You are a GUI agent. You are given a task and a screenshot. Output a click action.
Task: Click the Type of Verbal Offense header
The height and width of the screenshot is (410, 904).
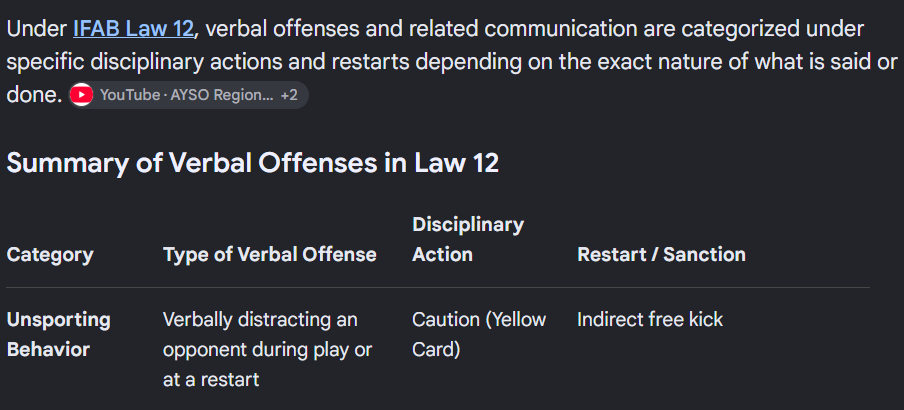pos(270,254)
